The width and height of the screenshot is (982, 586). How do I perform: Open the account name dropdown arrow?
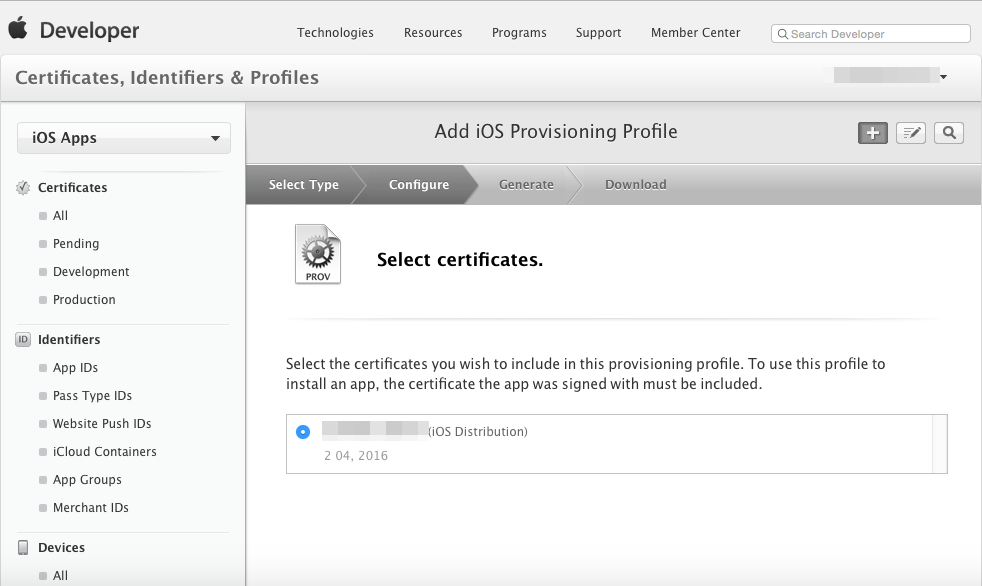[943, 77]
